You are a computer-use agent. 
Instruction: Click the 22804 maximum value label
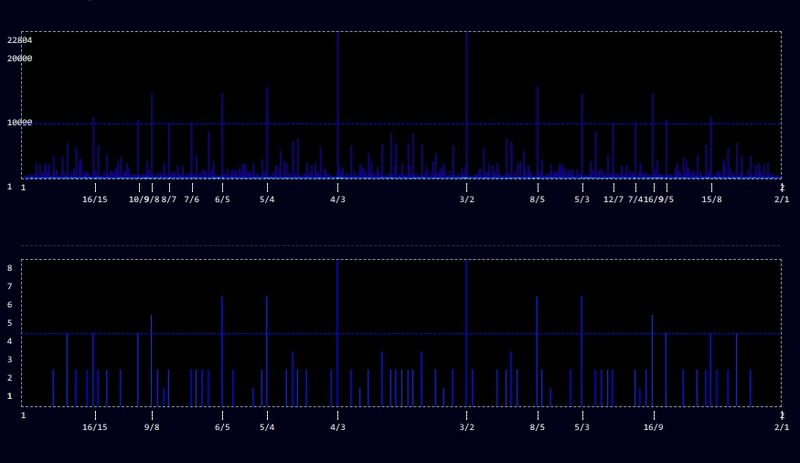[x=19, y=40]
